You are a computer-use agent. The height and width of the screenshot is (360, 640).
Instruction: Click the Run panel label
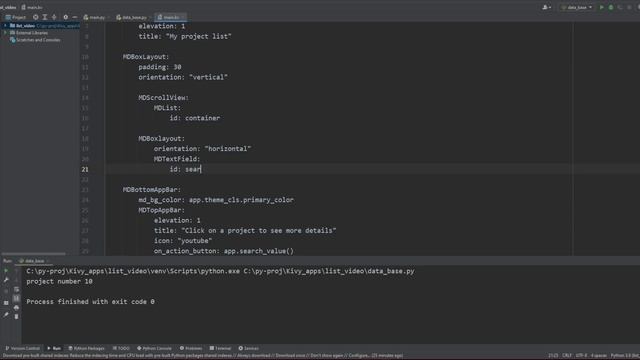[7, 260]
